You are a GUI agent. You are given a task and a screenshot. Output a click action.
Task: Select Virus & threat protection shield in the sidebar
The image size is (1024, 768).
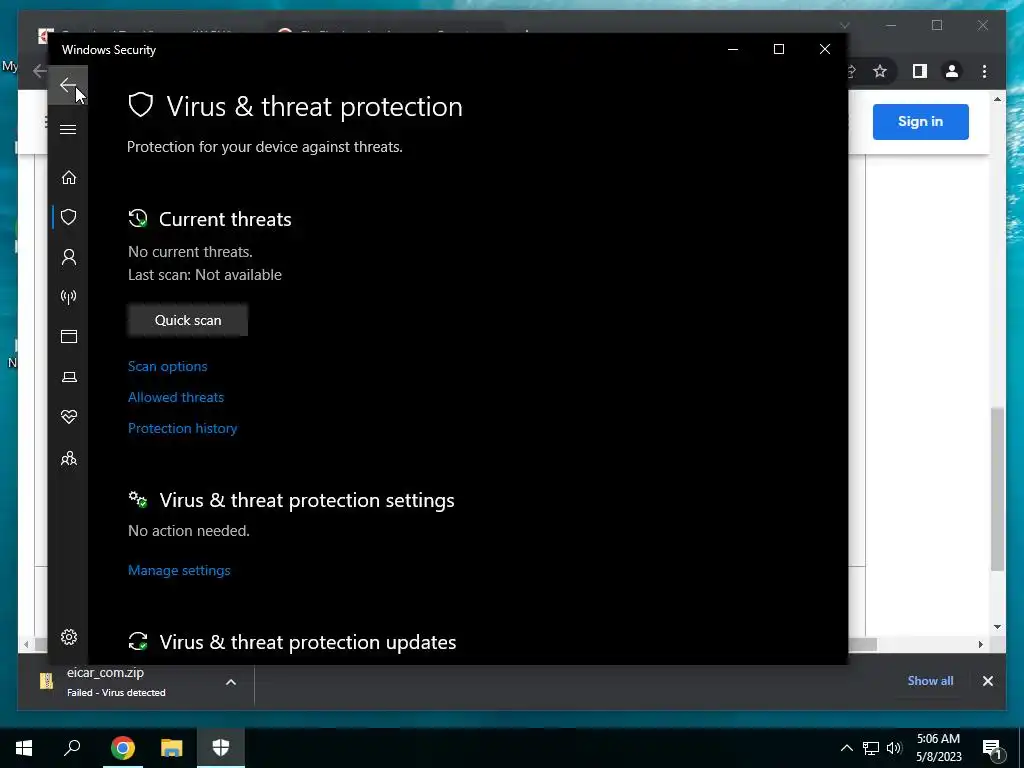69,217
